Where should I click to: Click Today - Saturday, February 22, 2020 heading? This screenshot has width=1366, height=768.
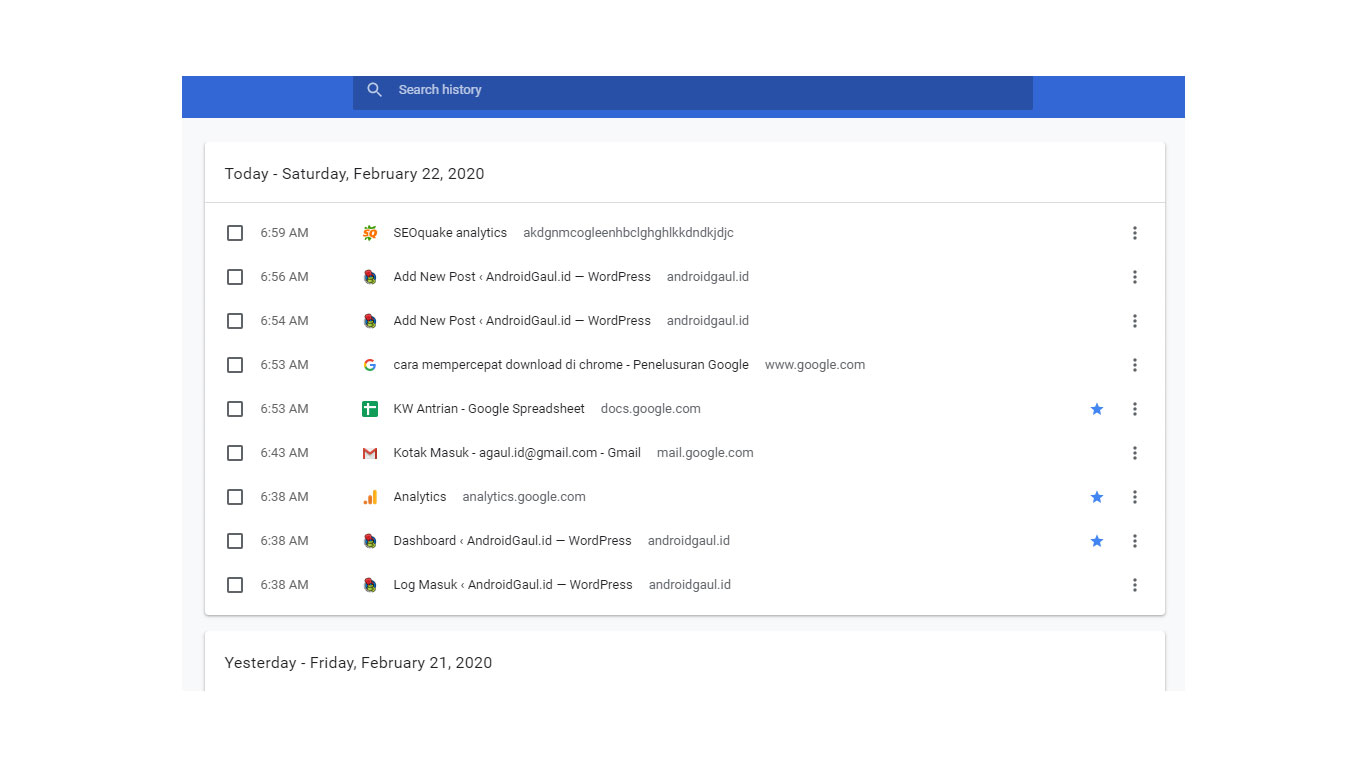click(354, 174)
